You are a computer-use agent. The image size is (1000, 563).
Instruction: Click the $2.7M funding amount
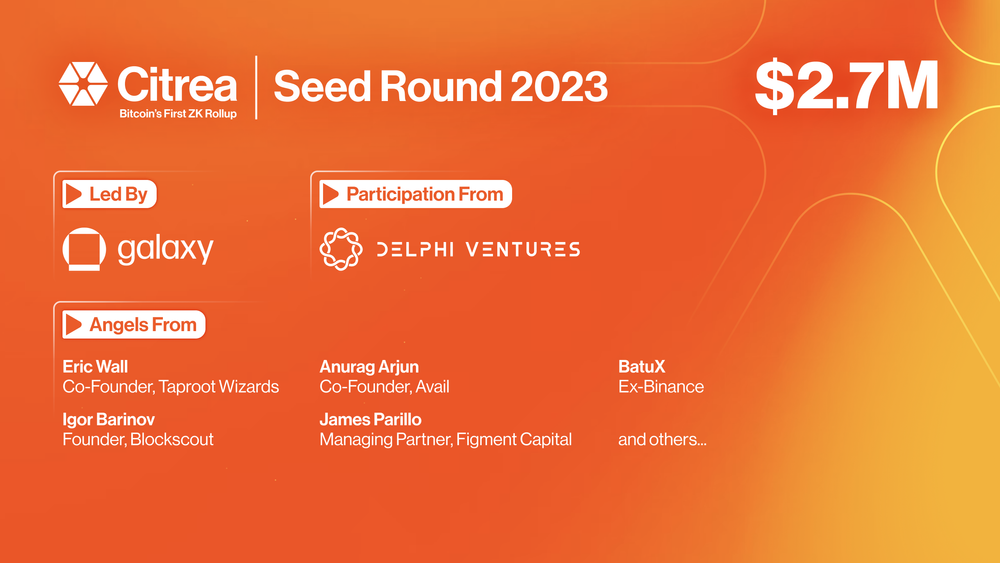click(x=846, y=86)
